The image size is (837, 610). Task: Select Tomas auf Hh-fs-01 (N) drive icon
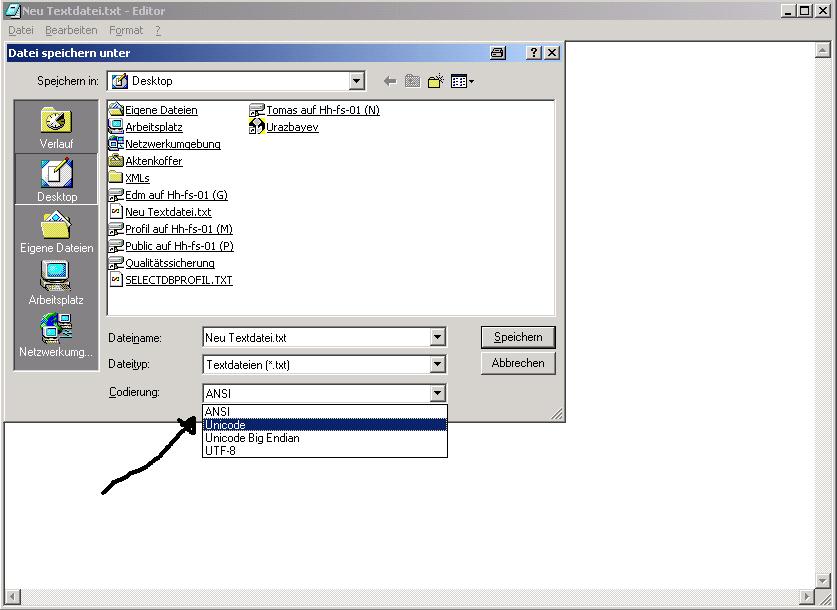(x=257, y=110)
